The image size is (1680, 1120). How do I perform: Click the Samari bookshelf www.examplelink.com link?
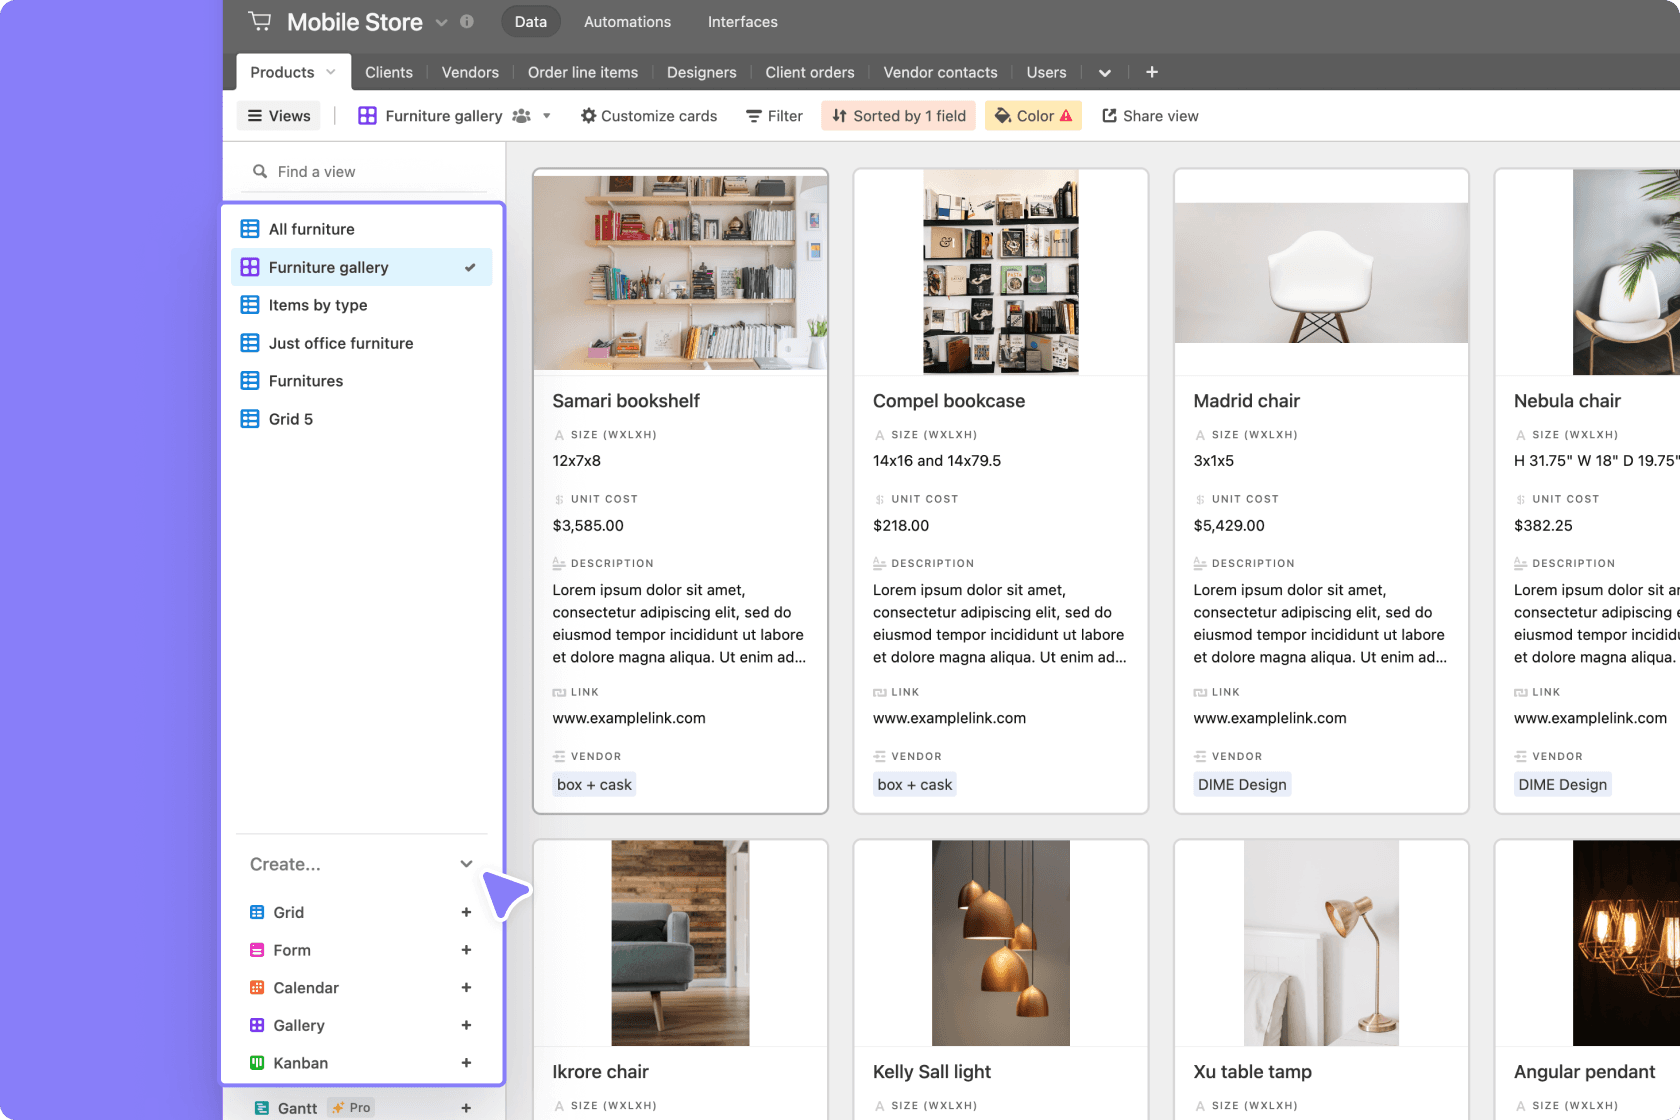point(629,718)
